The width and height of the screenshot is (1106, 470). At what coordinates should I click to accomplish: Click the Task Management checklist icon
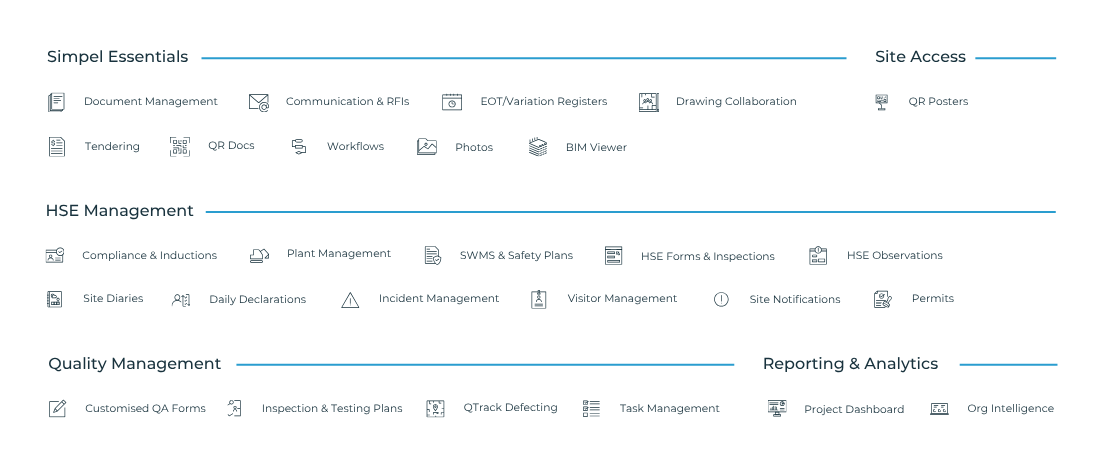pos(591,409)
